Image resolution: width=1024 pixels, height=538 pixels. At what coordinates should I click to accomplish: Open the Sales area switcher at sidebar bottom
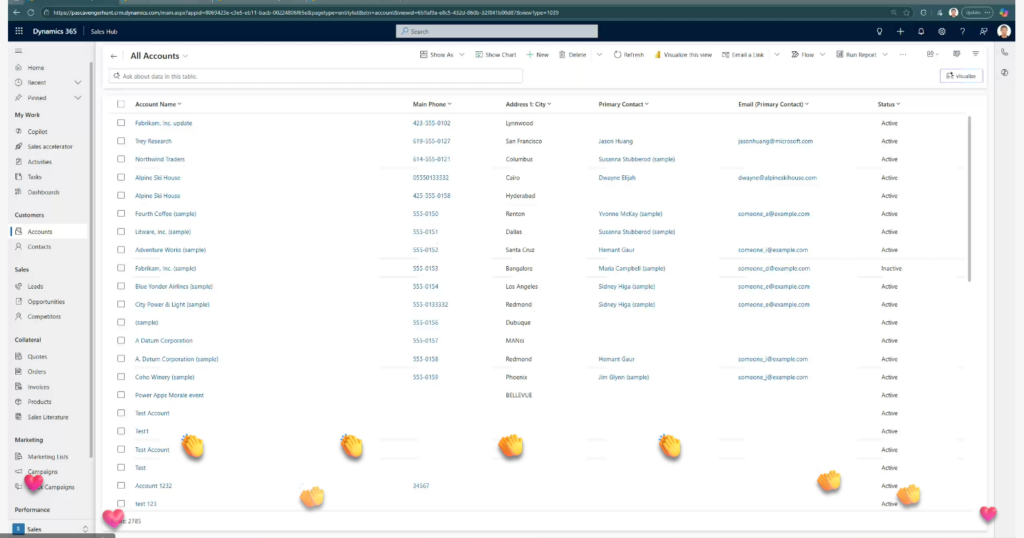(50, 529)
